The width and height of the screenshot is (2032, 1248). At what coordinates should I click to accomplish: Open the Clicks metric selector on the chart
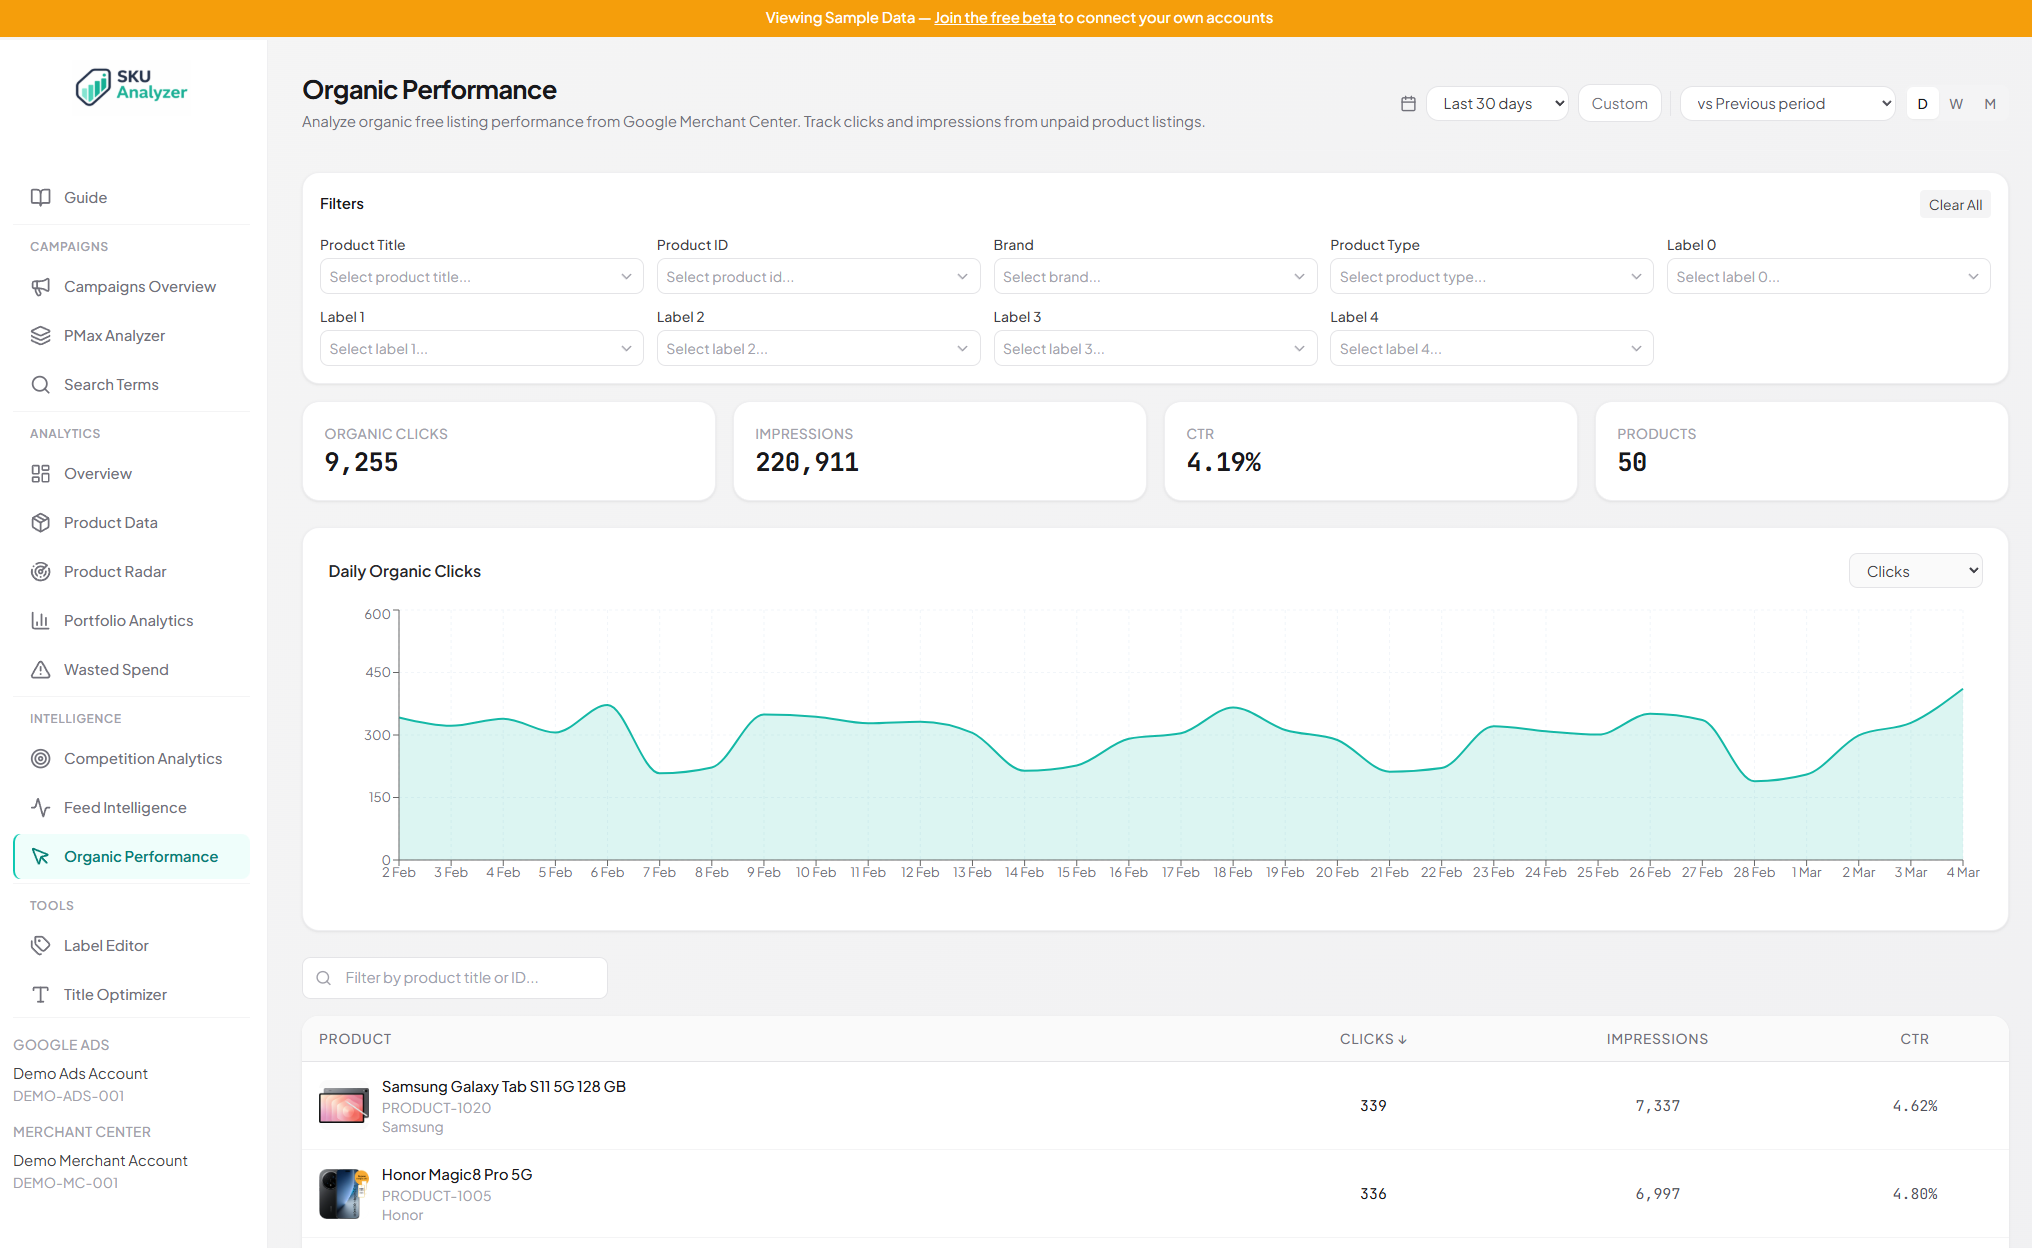point(1915,570)
